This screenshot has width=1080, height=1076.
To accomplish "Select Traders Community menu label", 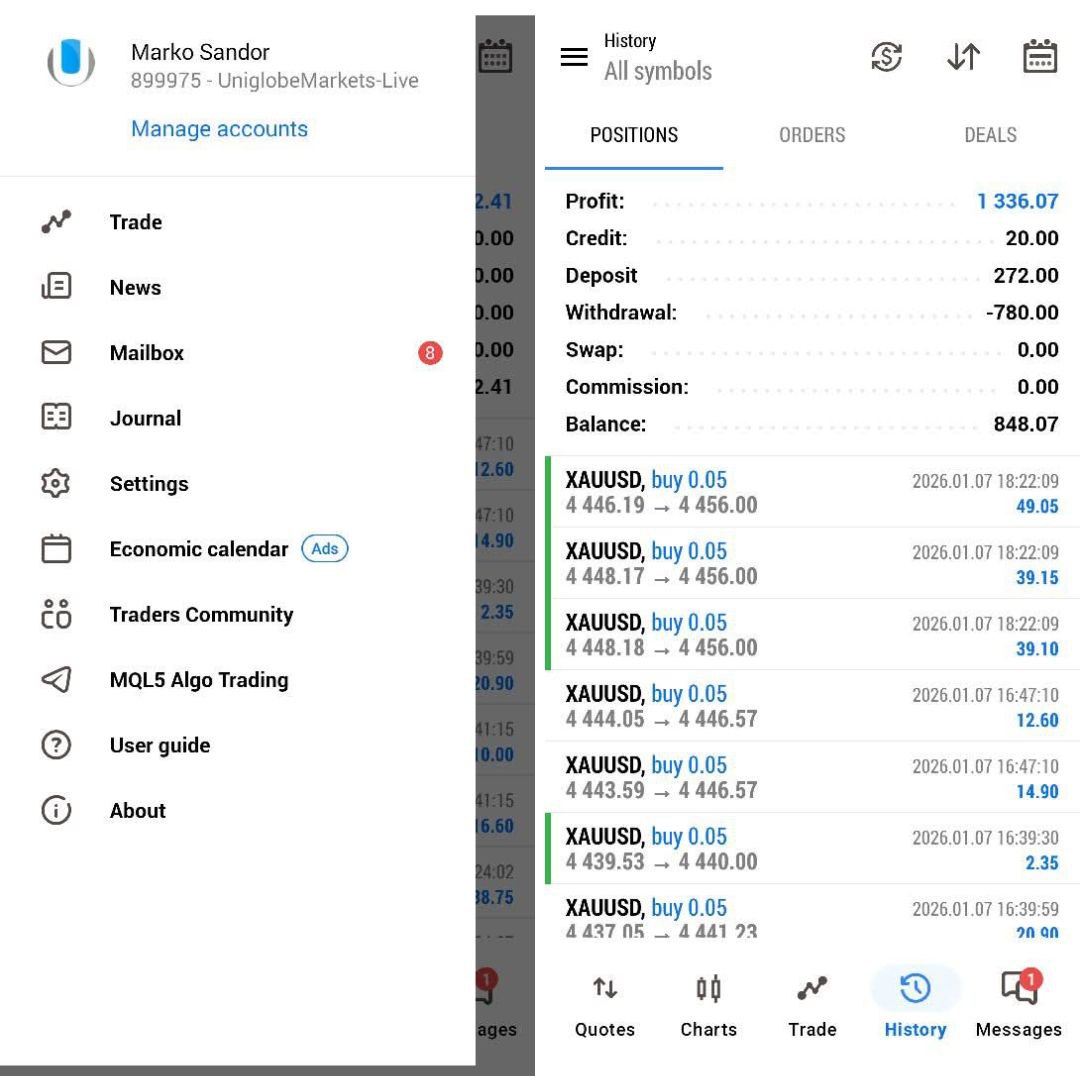I will coord(201,614).
